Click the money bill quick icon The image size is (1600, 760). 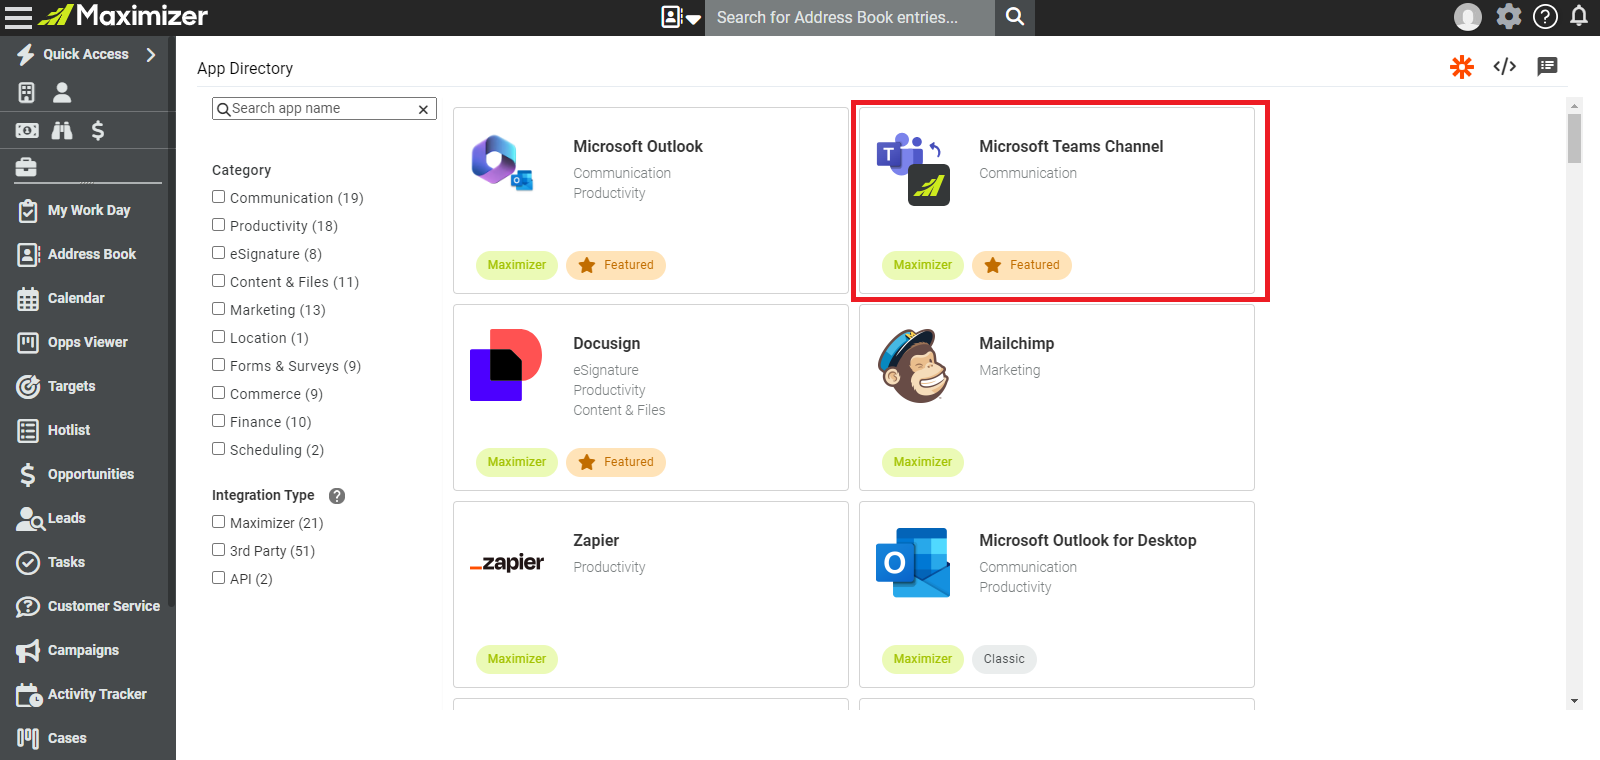pyautogui.click(x=27, y=131)
